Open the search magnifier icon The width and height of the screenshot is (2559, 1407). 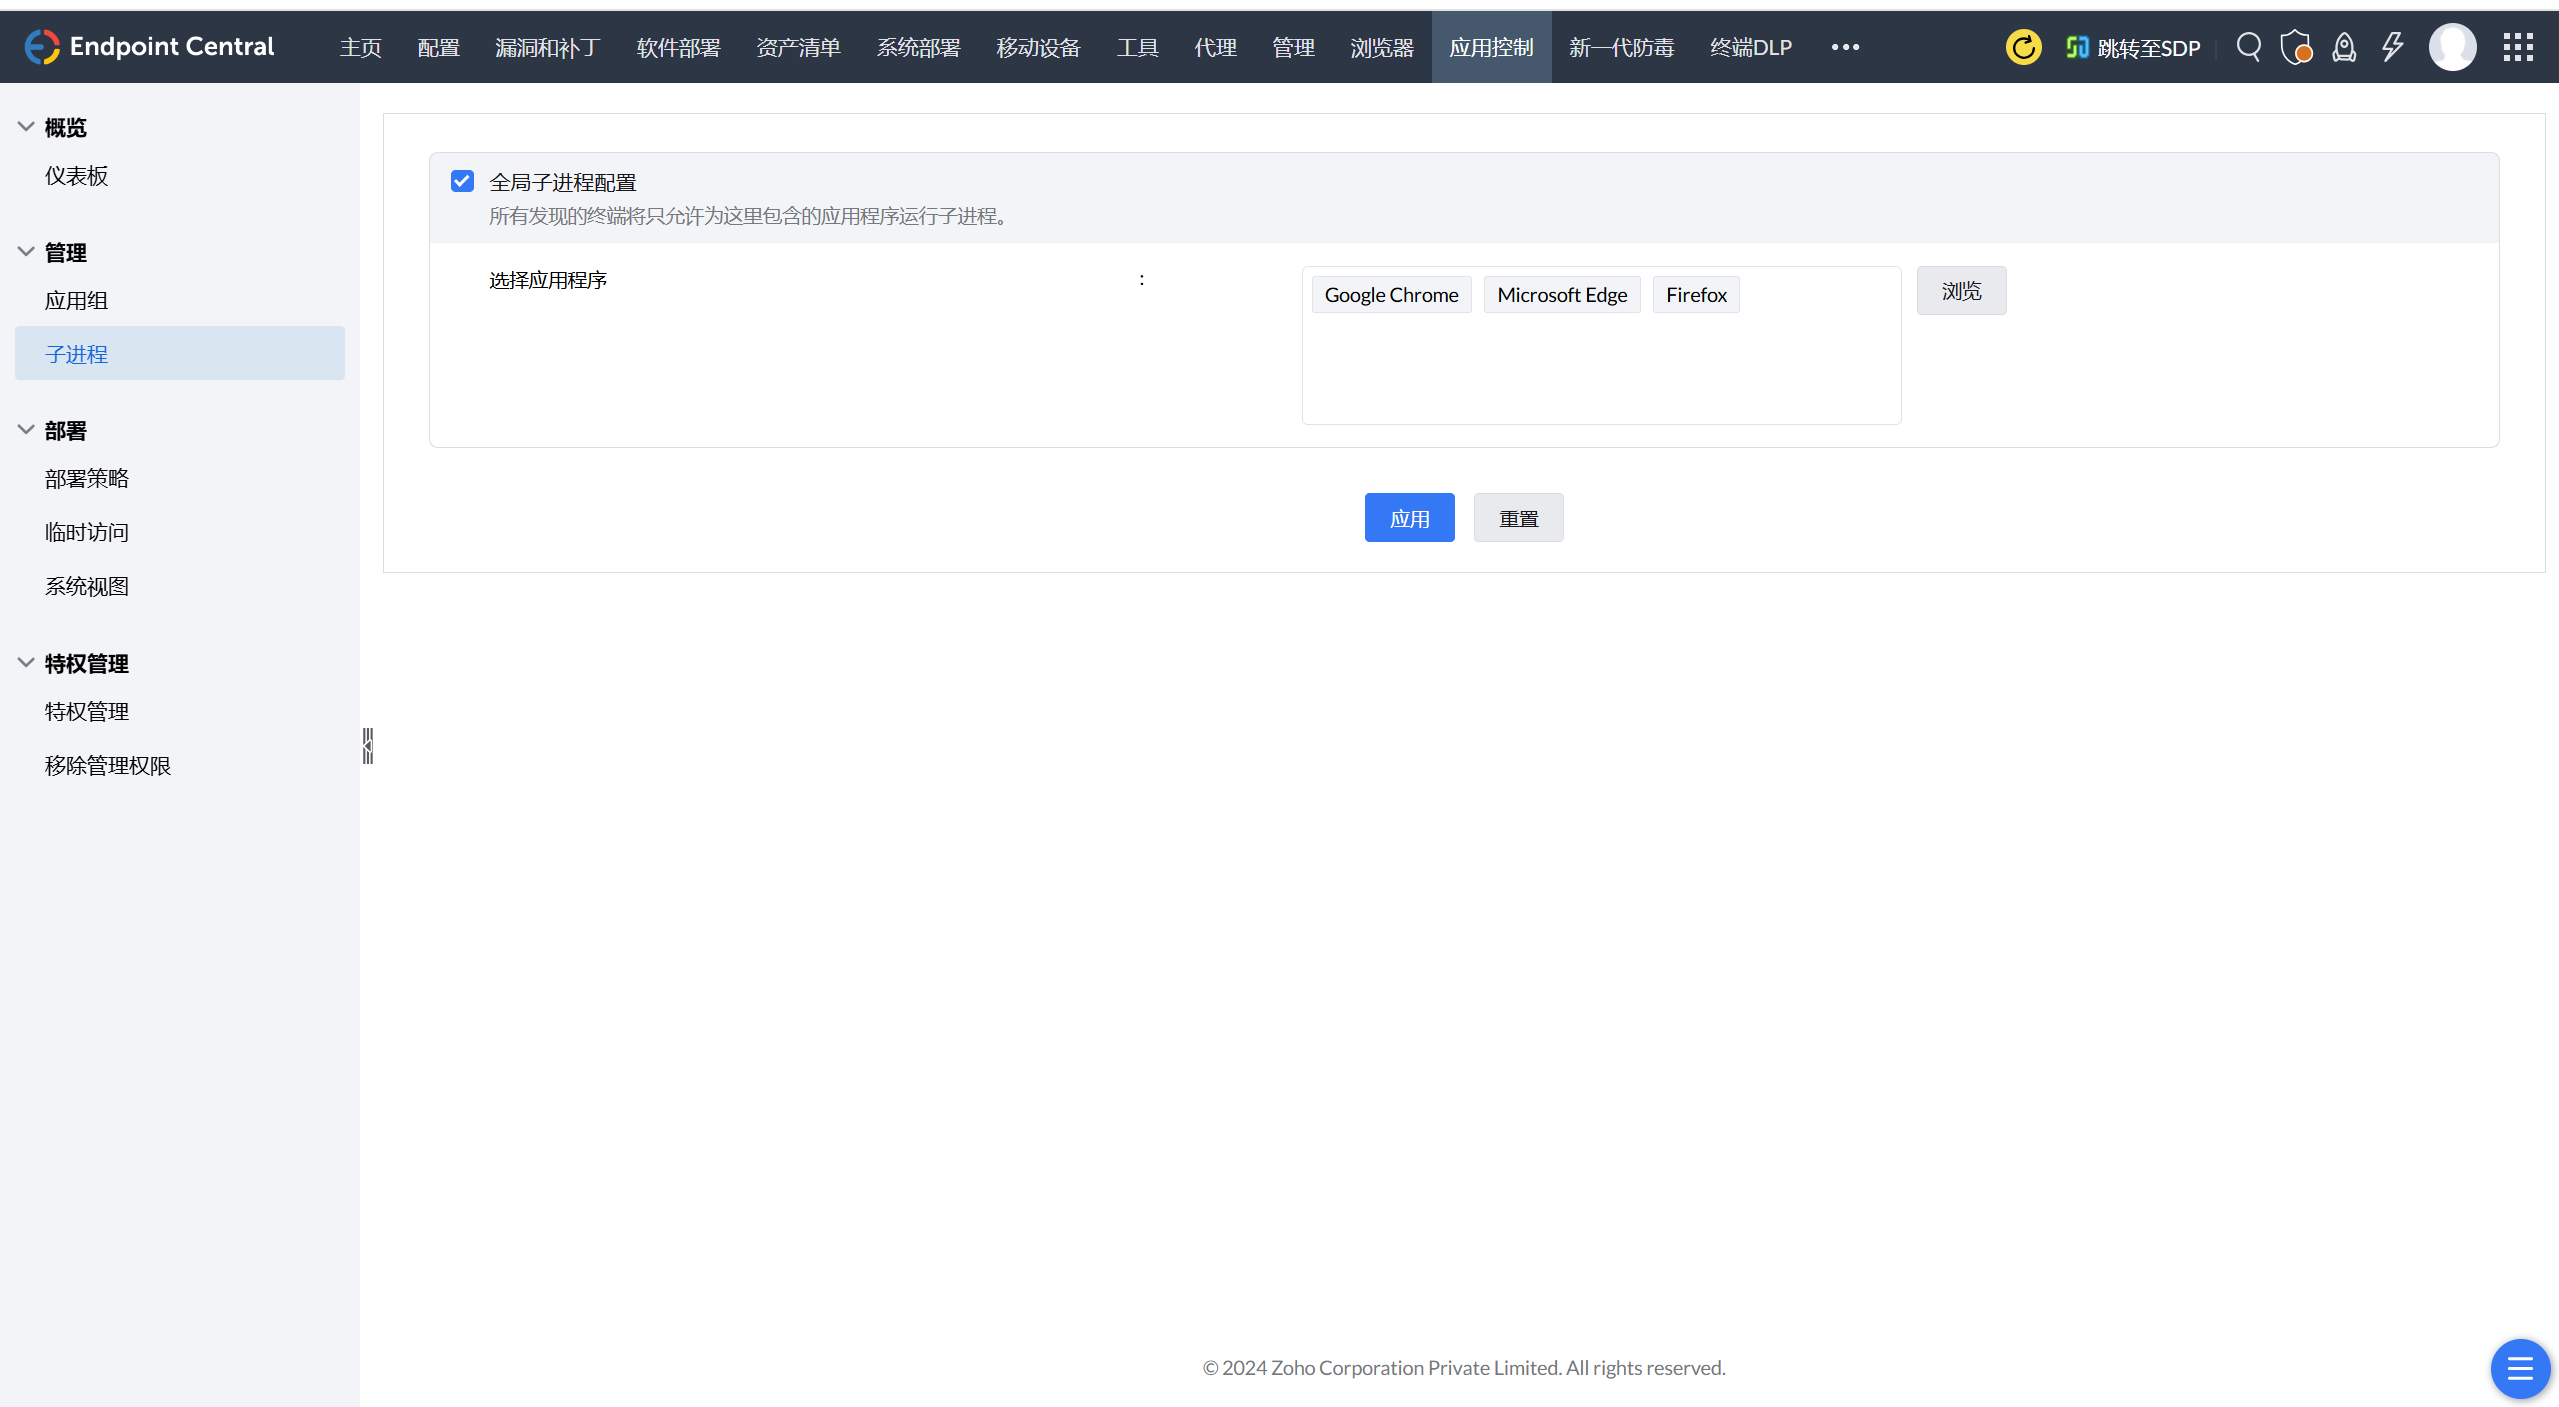(2248, 47)
